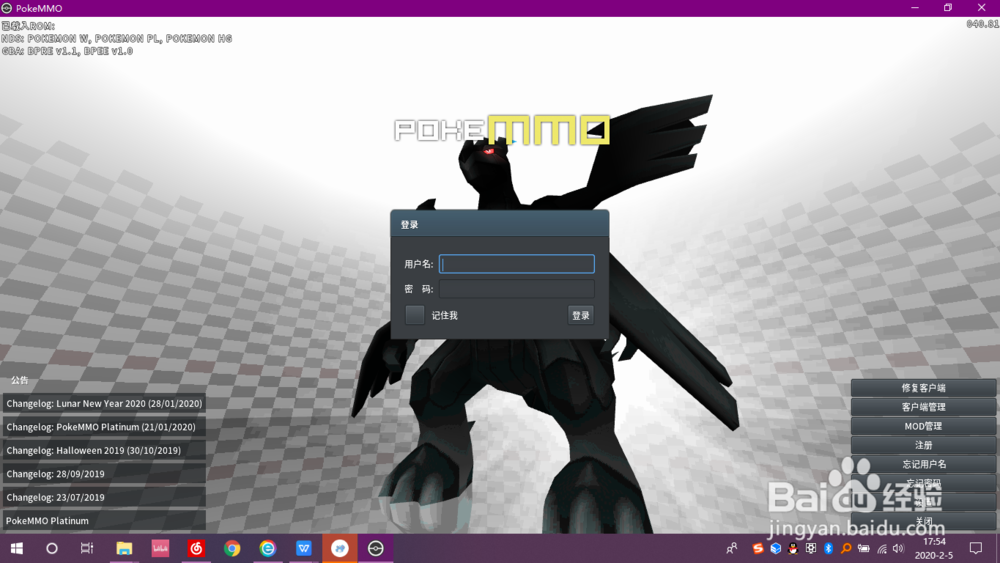
Task: Open Changelog: Halloween 2019 announcement
Action: pyautogui.click(x=104, y=450)
